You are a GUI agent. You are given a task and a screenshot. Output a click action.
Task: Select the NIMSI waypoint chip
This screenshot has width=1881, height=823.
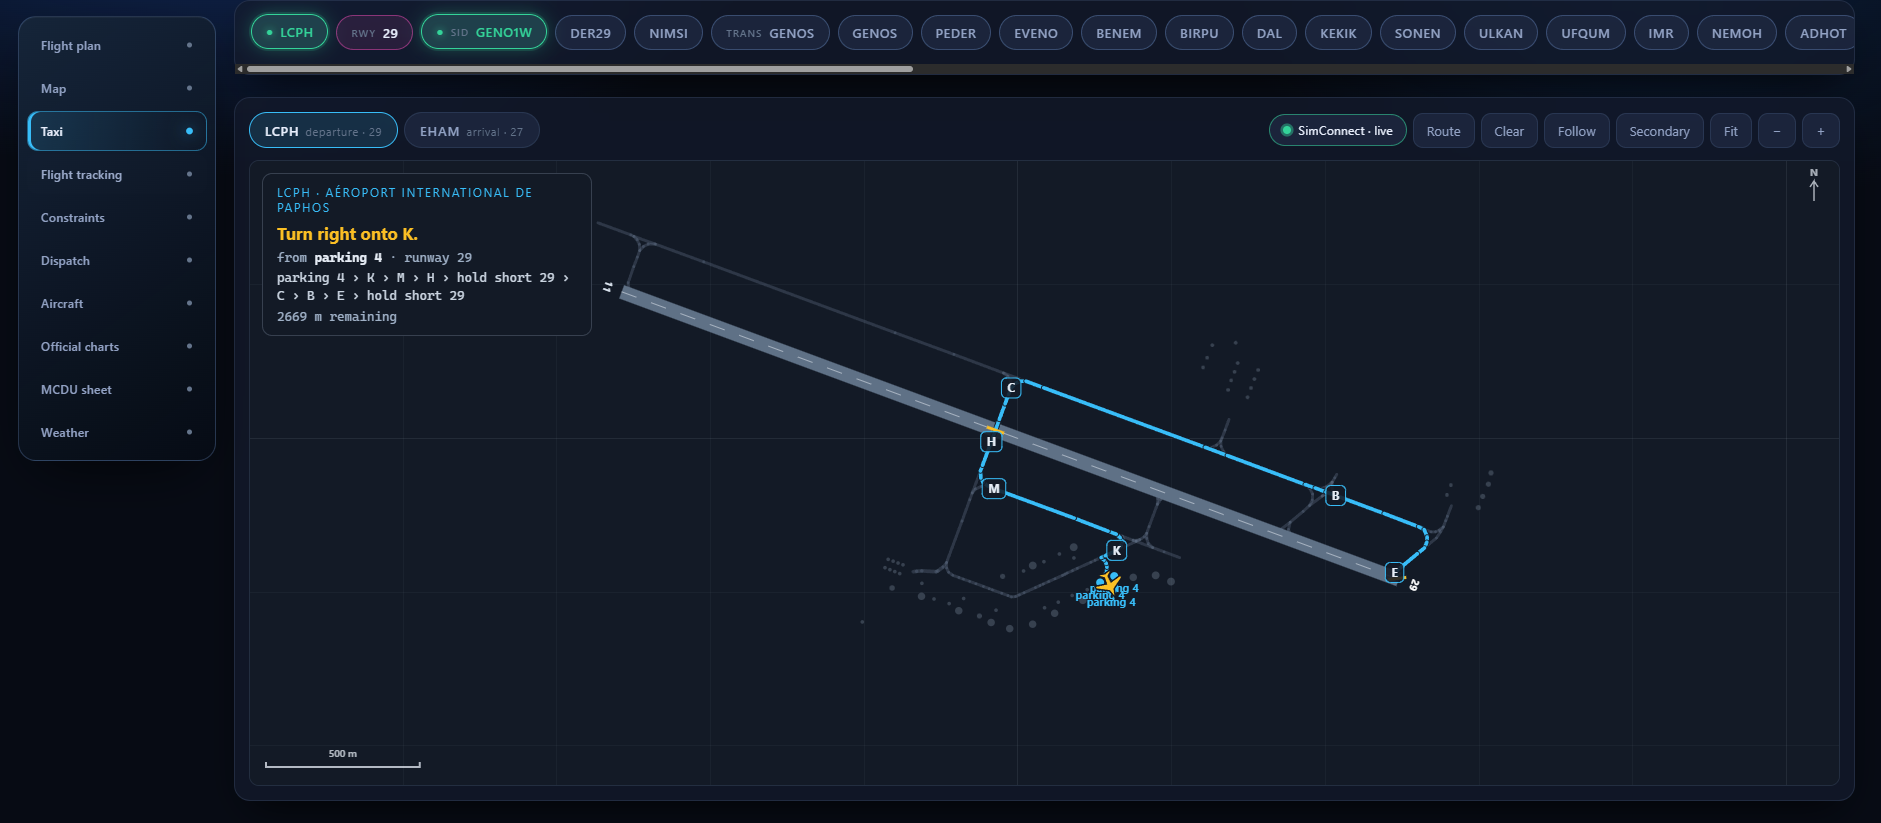point(669,33)
